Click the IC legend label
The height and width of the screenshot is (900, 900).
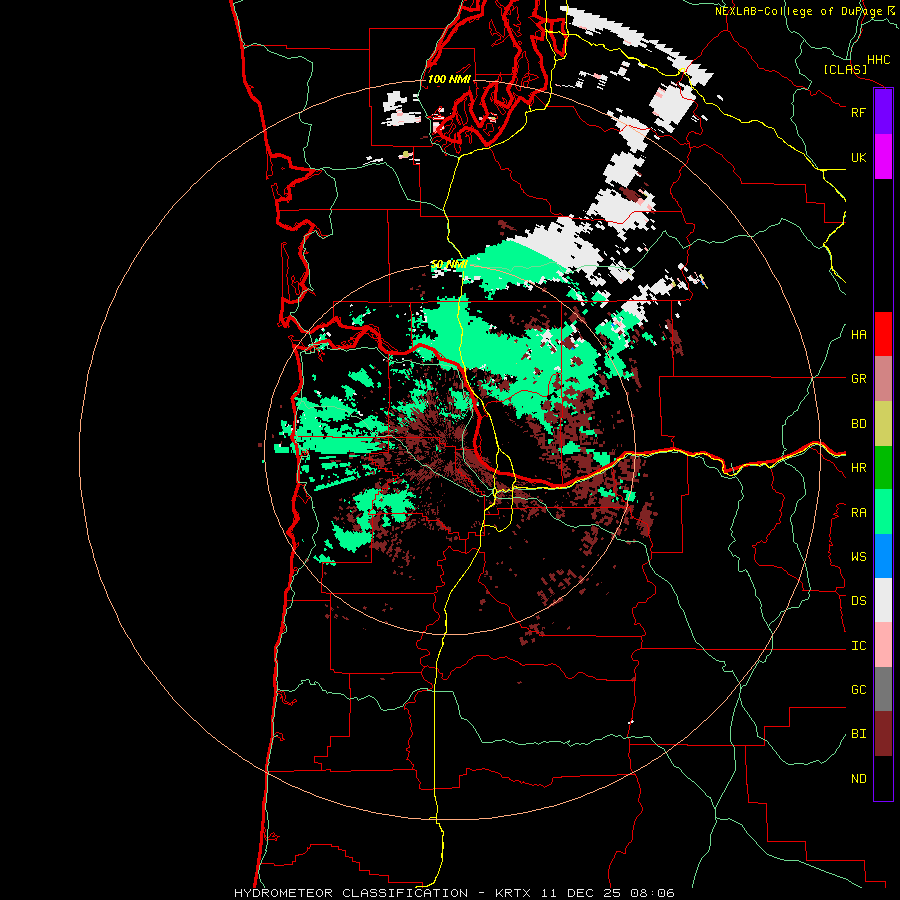[x=858, y=646]
